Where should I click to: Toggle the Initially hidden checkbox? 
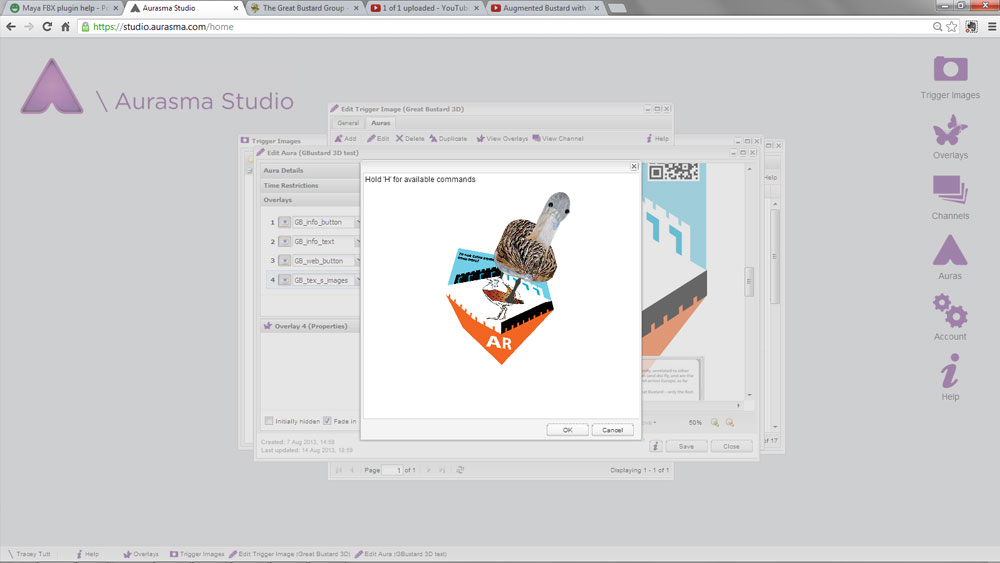click(x=269, y=421)
